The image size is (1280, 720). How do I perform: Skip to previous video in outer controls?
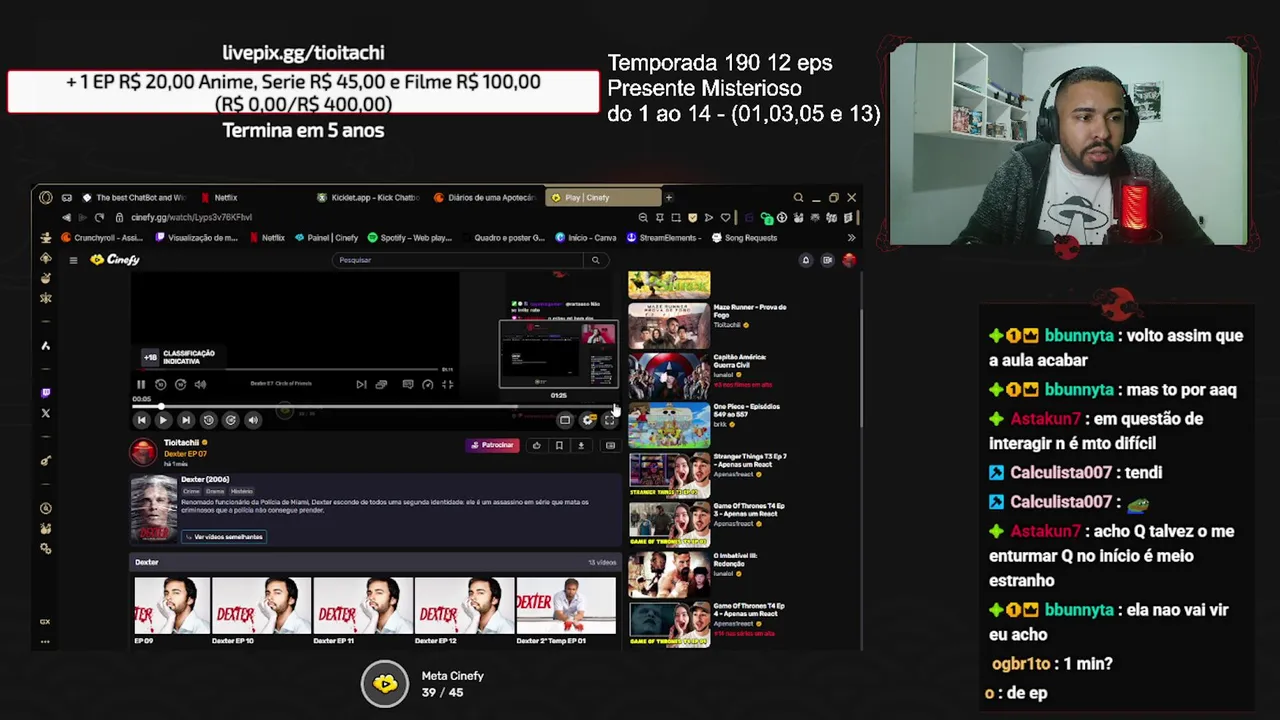[x=141, y=420]
